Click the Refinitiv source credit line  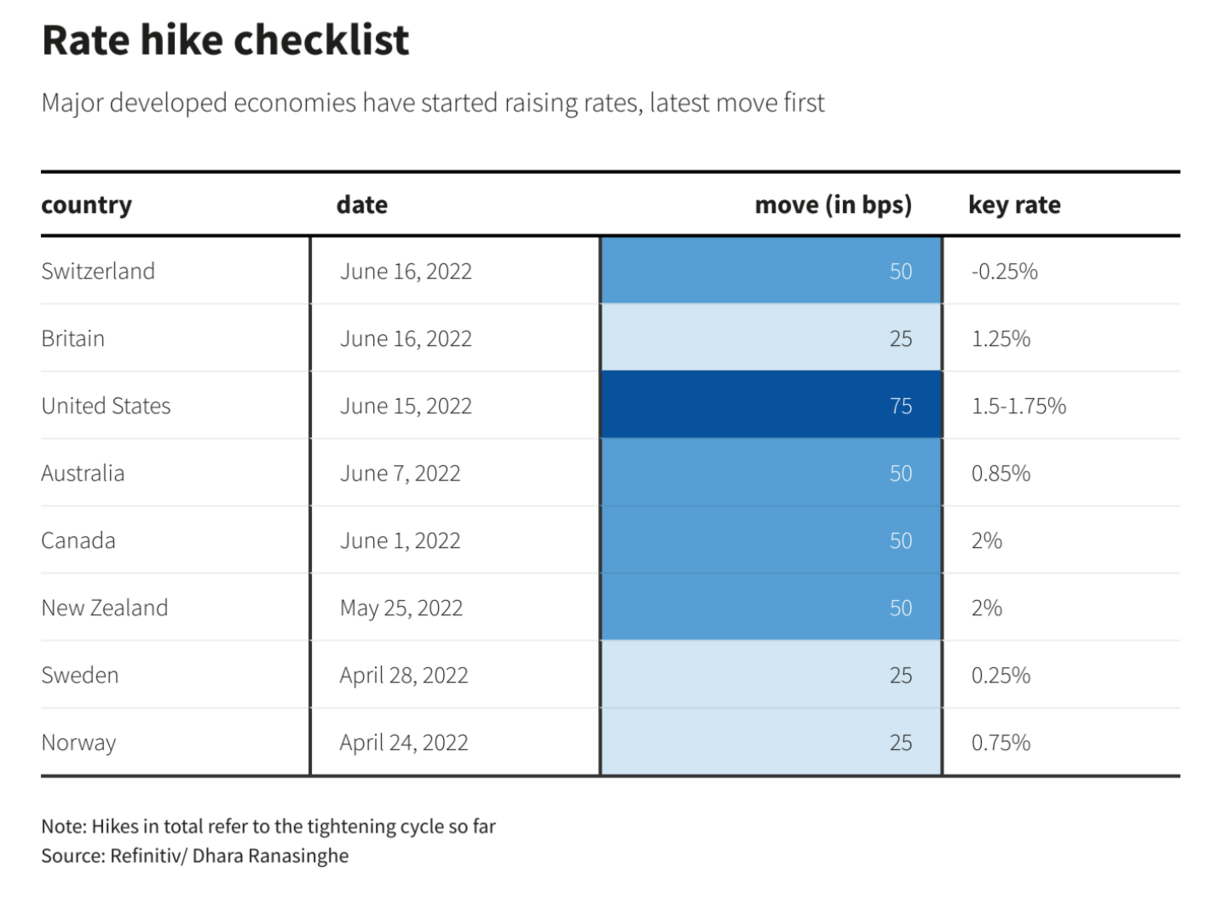pos(195,856)
